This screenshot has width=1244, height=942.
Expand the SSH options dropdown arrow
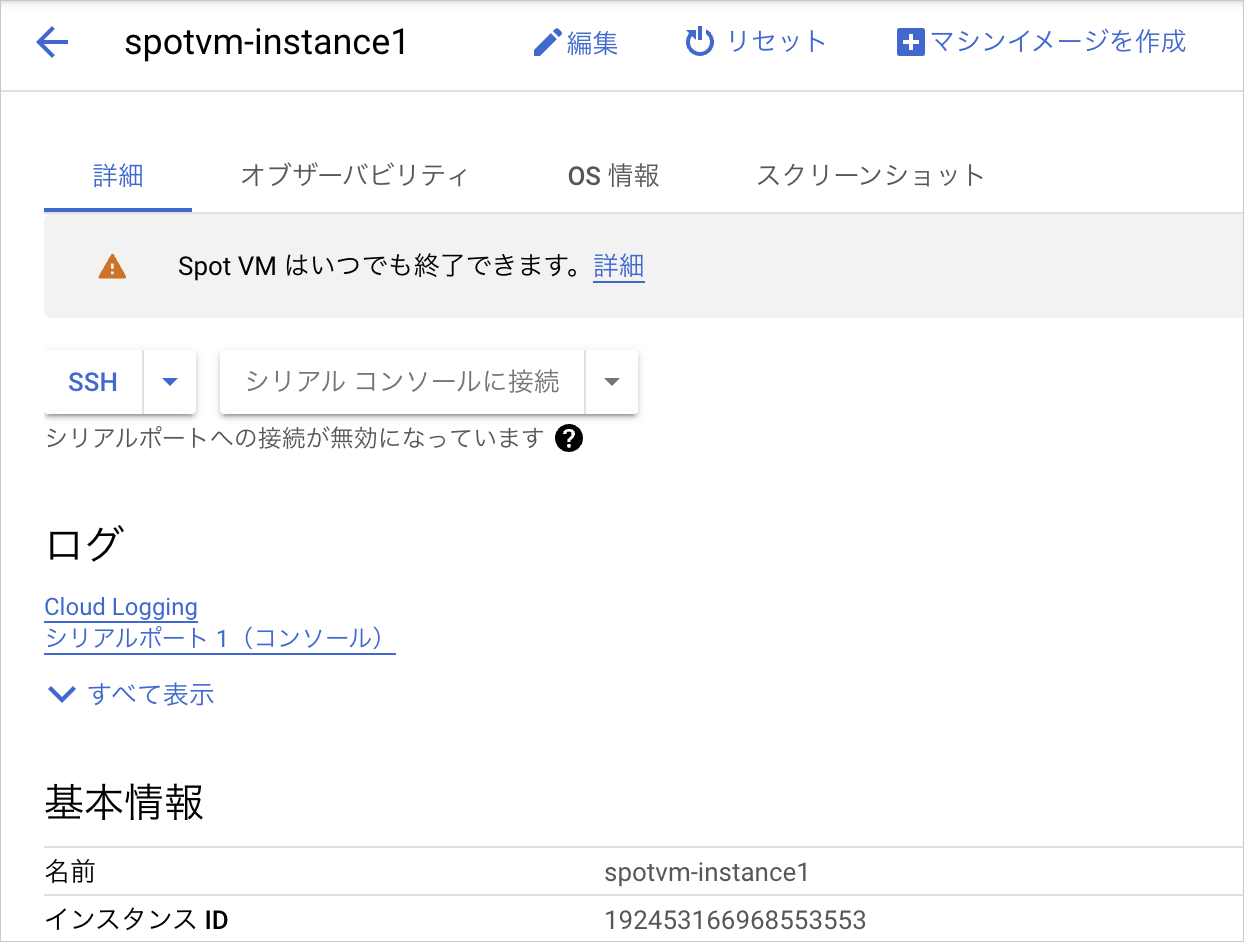(169, 381)
